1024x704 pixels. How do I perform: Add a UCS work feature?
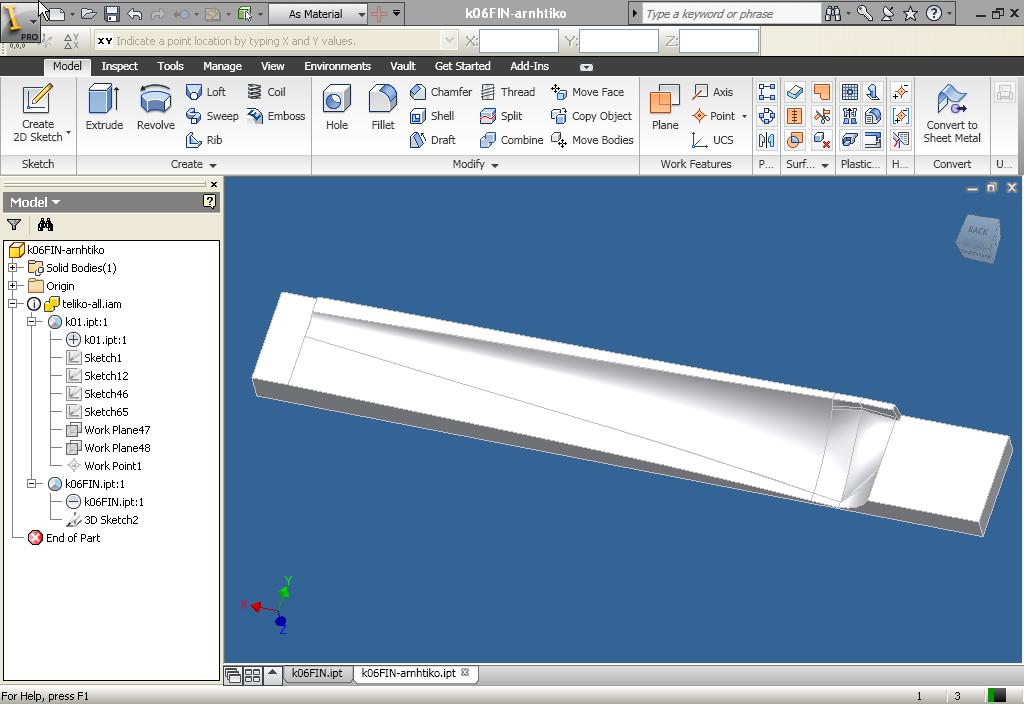pos(712,140)
